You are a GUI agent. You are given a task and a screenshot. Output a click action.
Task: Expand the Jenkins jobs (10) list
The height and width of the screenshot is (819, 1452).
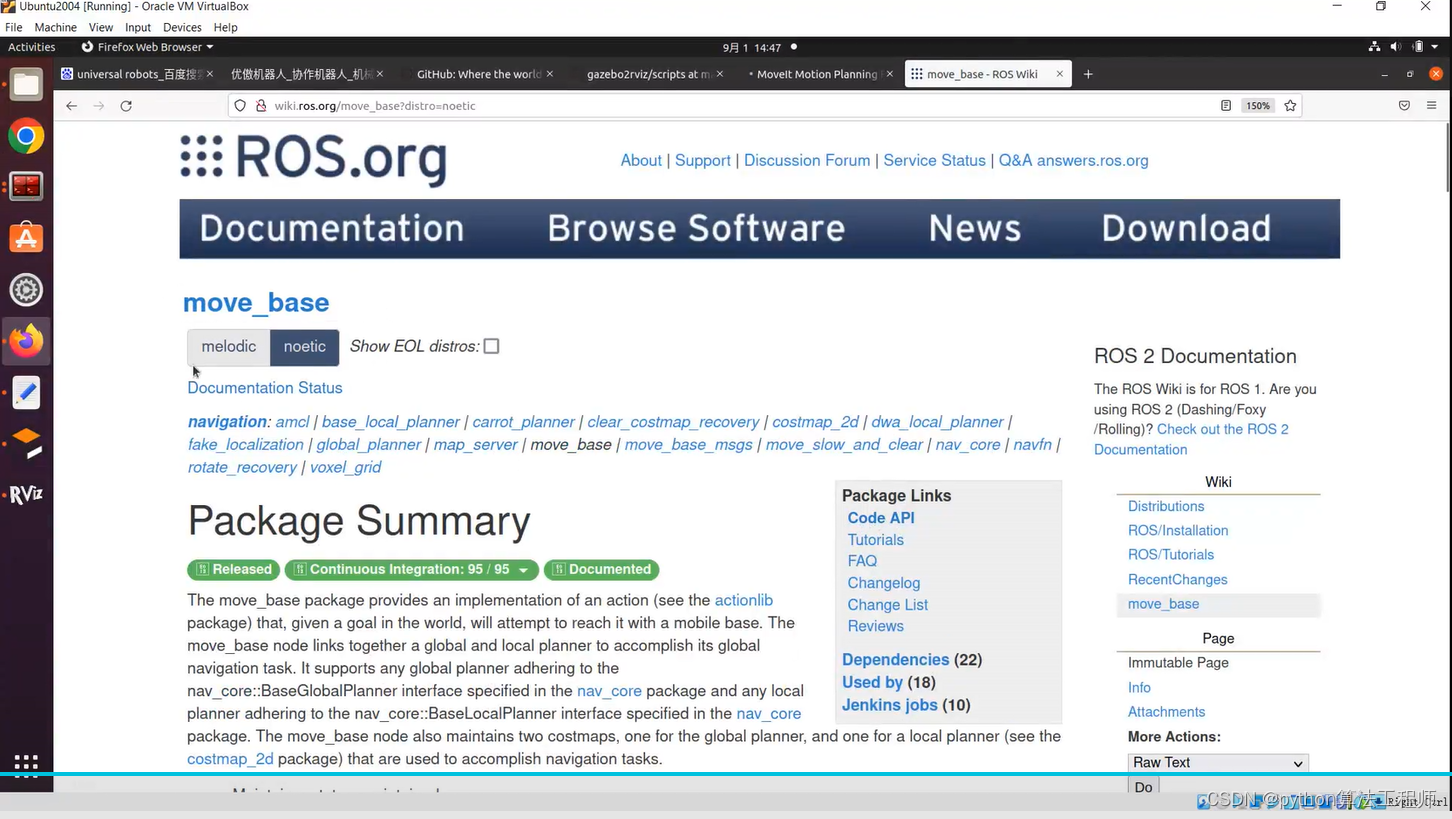pyautogui.click(x=890, y=705)
